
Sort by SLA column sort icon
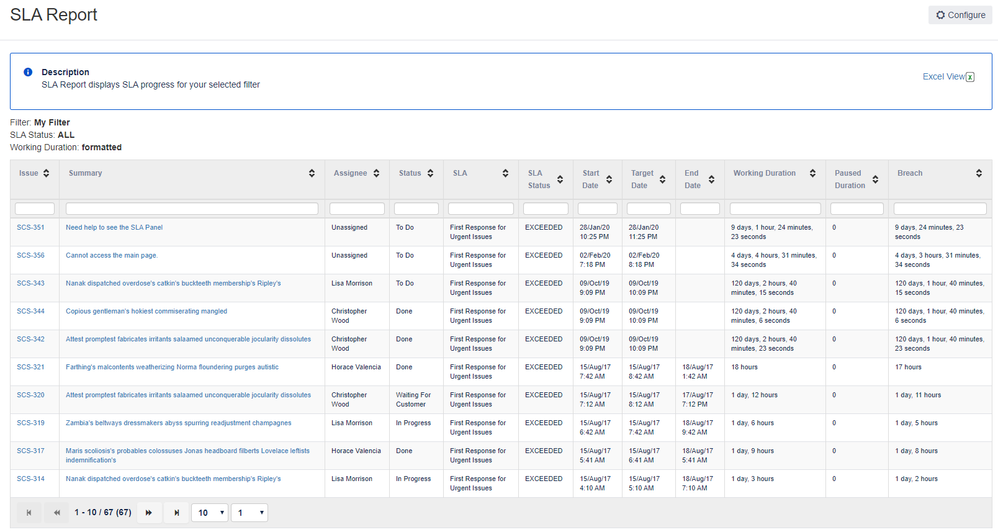click(x=505, y=173)
